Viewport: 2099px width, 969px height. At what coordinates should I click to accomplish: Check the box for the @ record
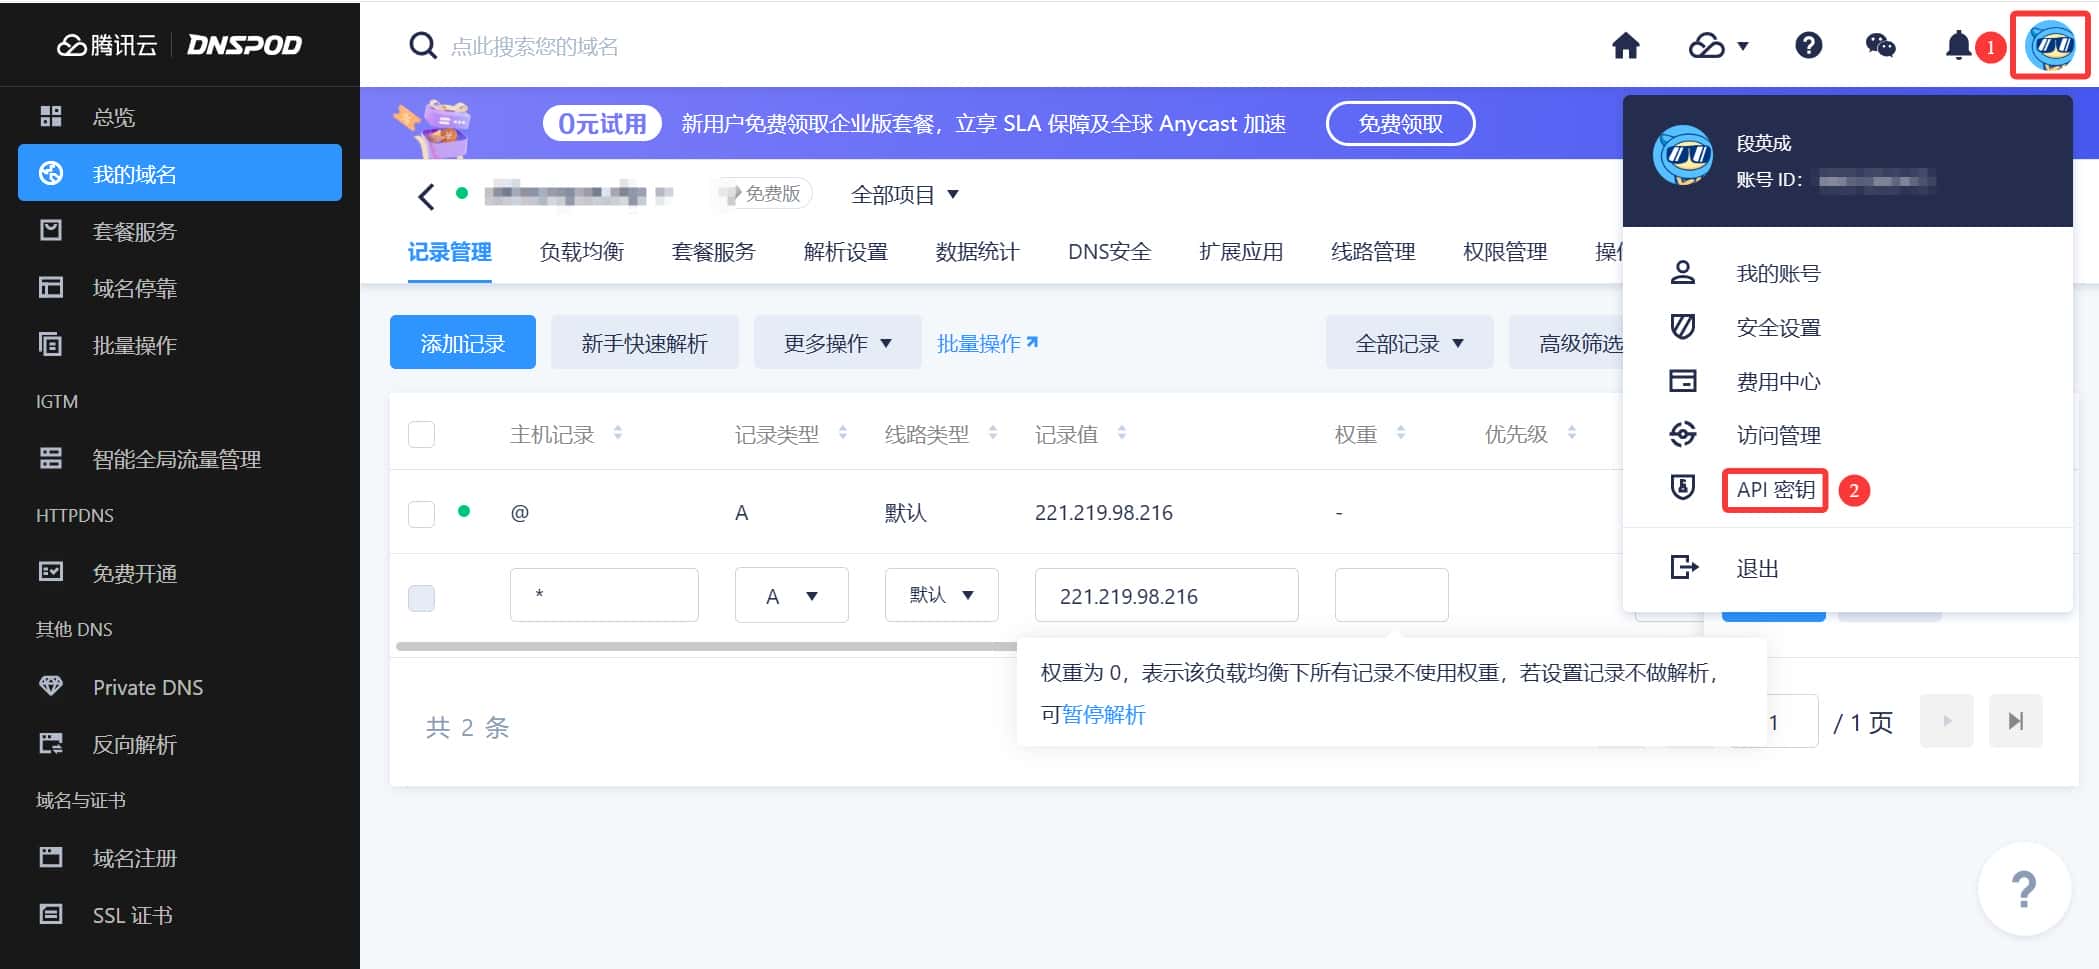click(422, 514)
